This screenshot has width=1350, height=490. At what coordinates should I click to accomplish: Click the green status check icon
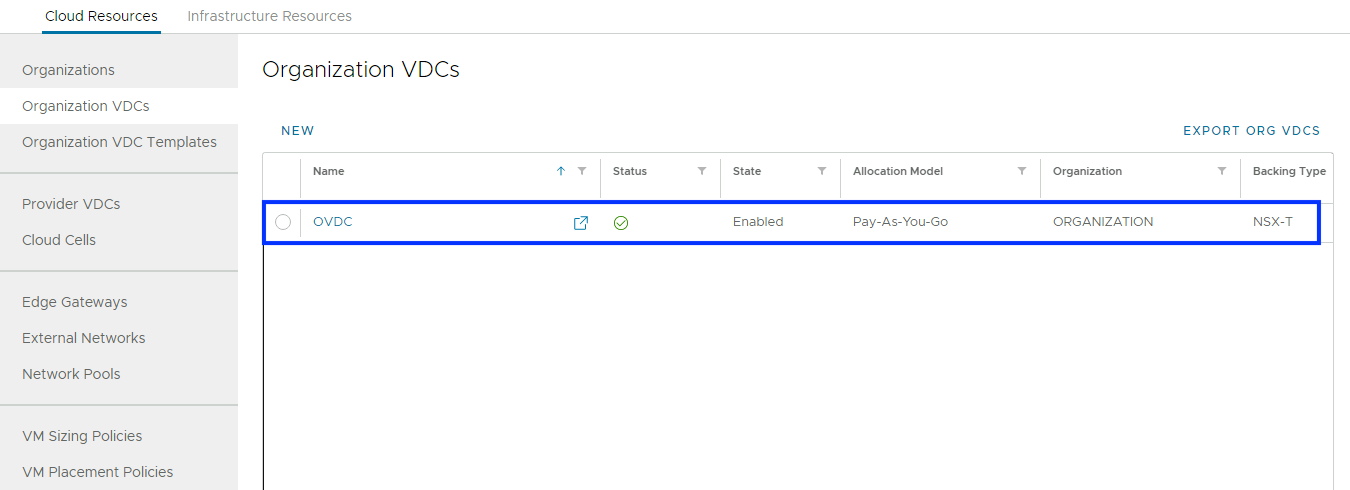(621, 223)
